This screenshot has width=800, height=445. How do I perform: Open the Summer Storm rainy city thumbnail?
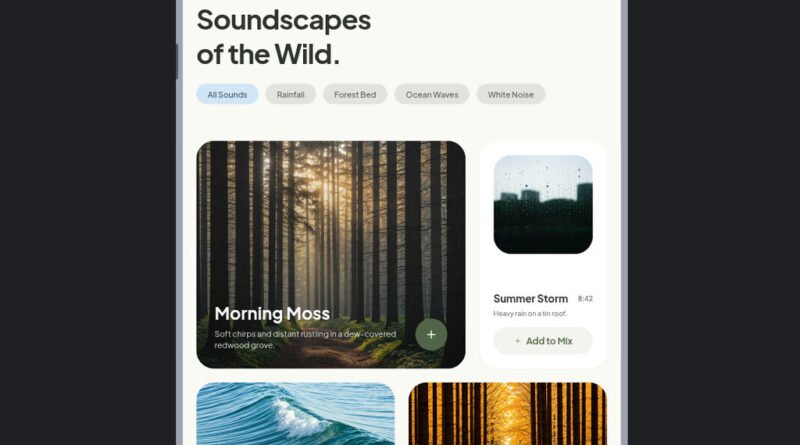(x=543, y=204)
